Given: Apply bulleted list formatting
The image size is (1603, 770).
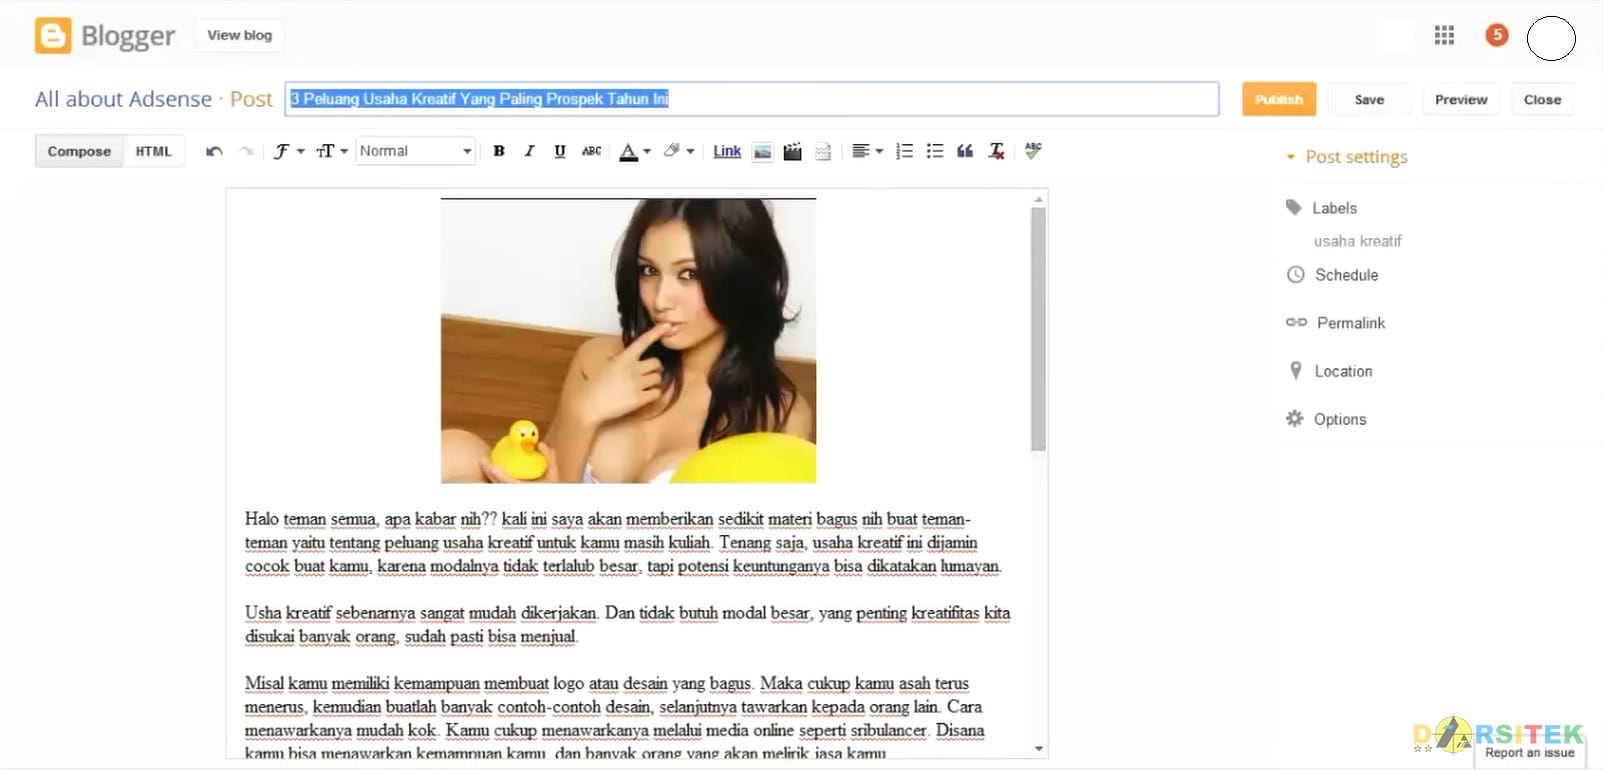Looking at the screenshot, I should point(935,151).
